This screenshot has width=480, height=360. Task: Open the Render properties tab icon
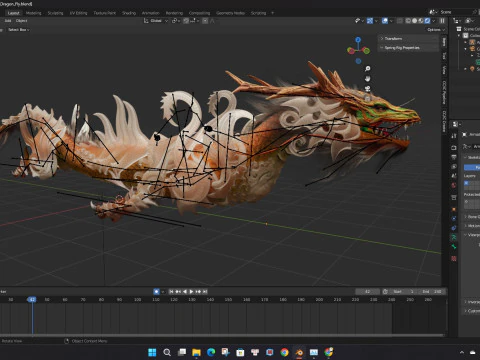(x=454, y=148)
